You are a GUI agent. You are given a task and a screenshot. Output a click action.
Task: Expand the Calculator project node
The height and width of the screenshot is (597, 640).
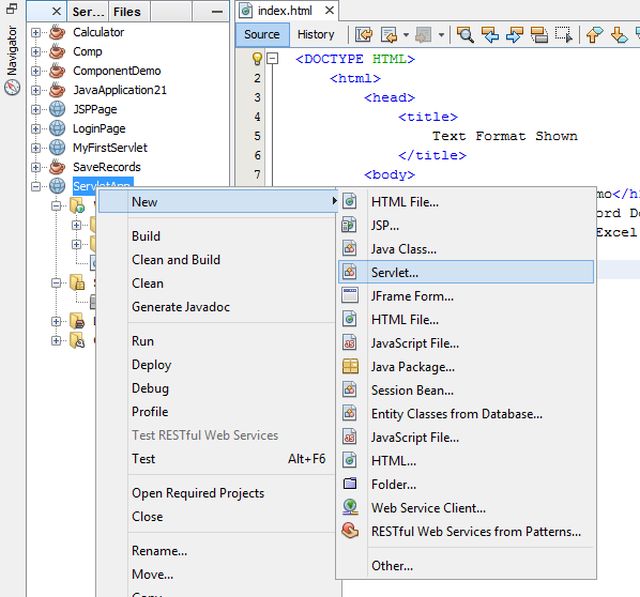(x=36, y=32)
